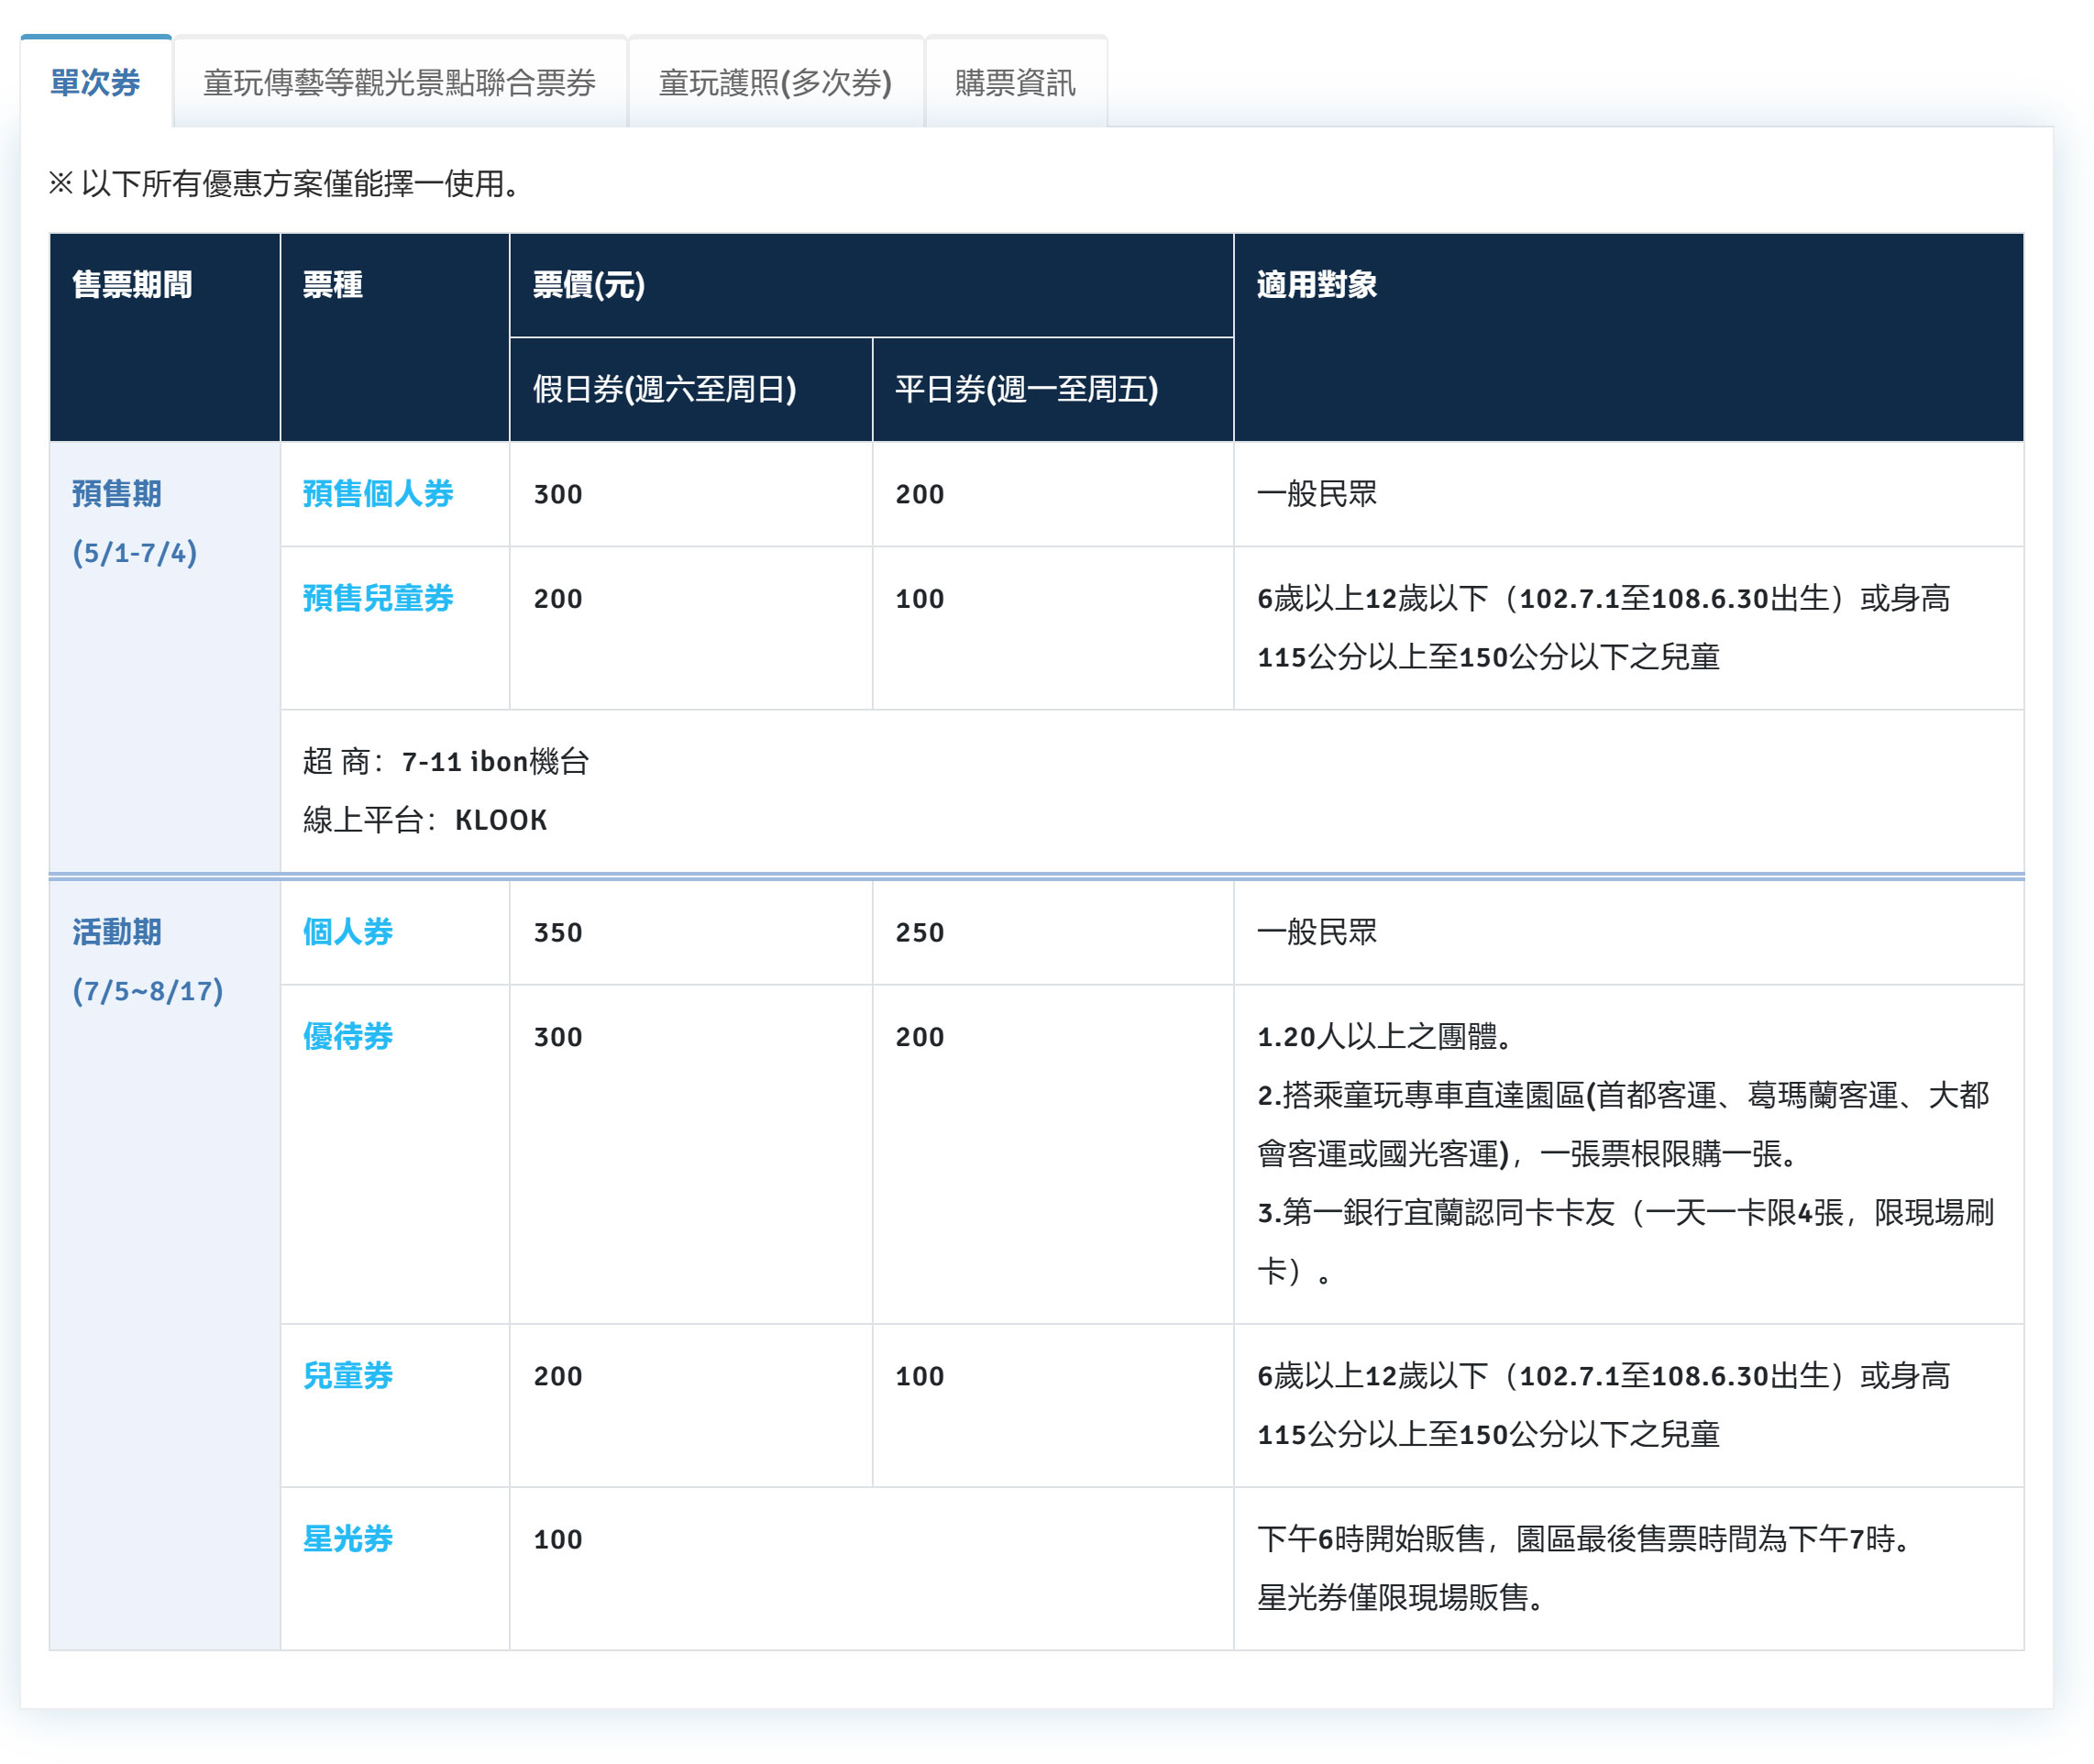
Task: Click the 適用對象 column header
Action: click(1316, 285)
